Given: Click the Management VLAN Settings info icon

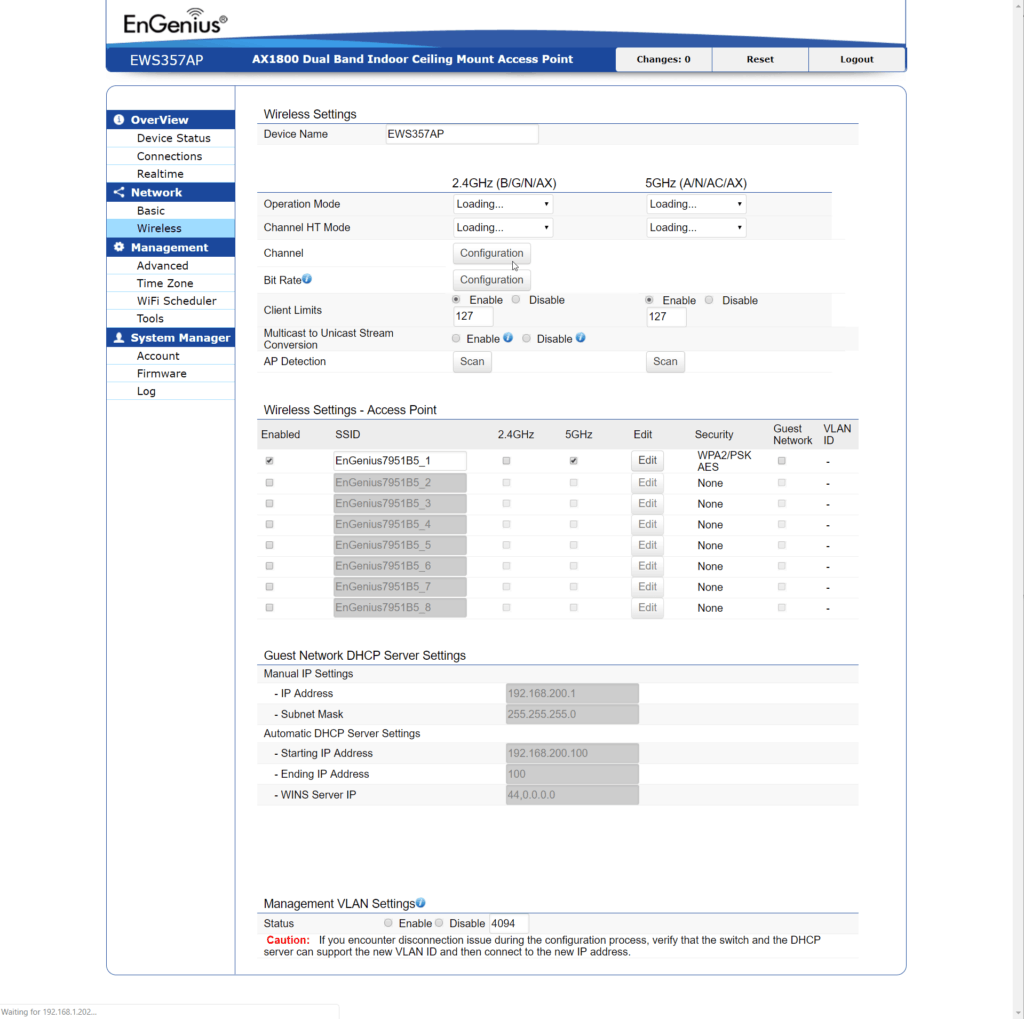Looking at the screenshot, I should (x=421, y=903).
